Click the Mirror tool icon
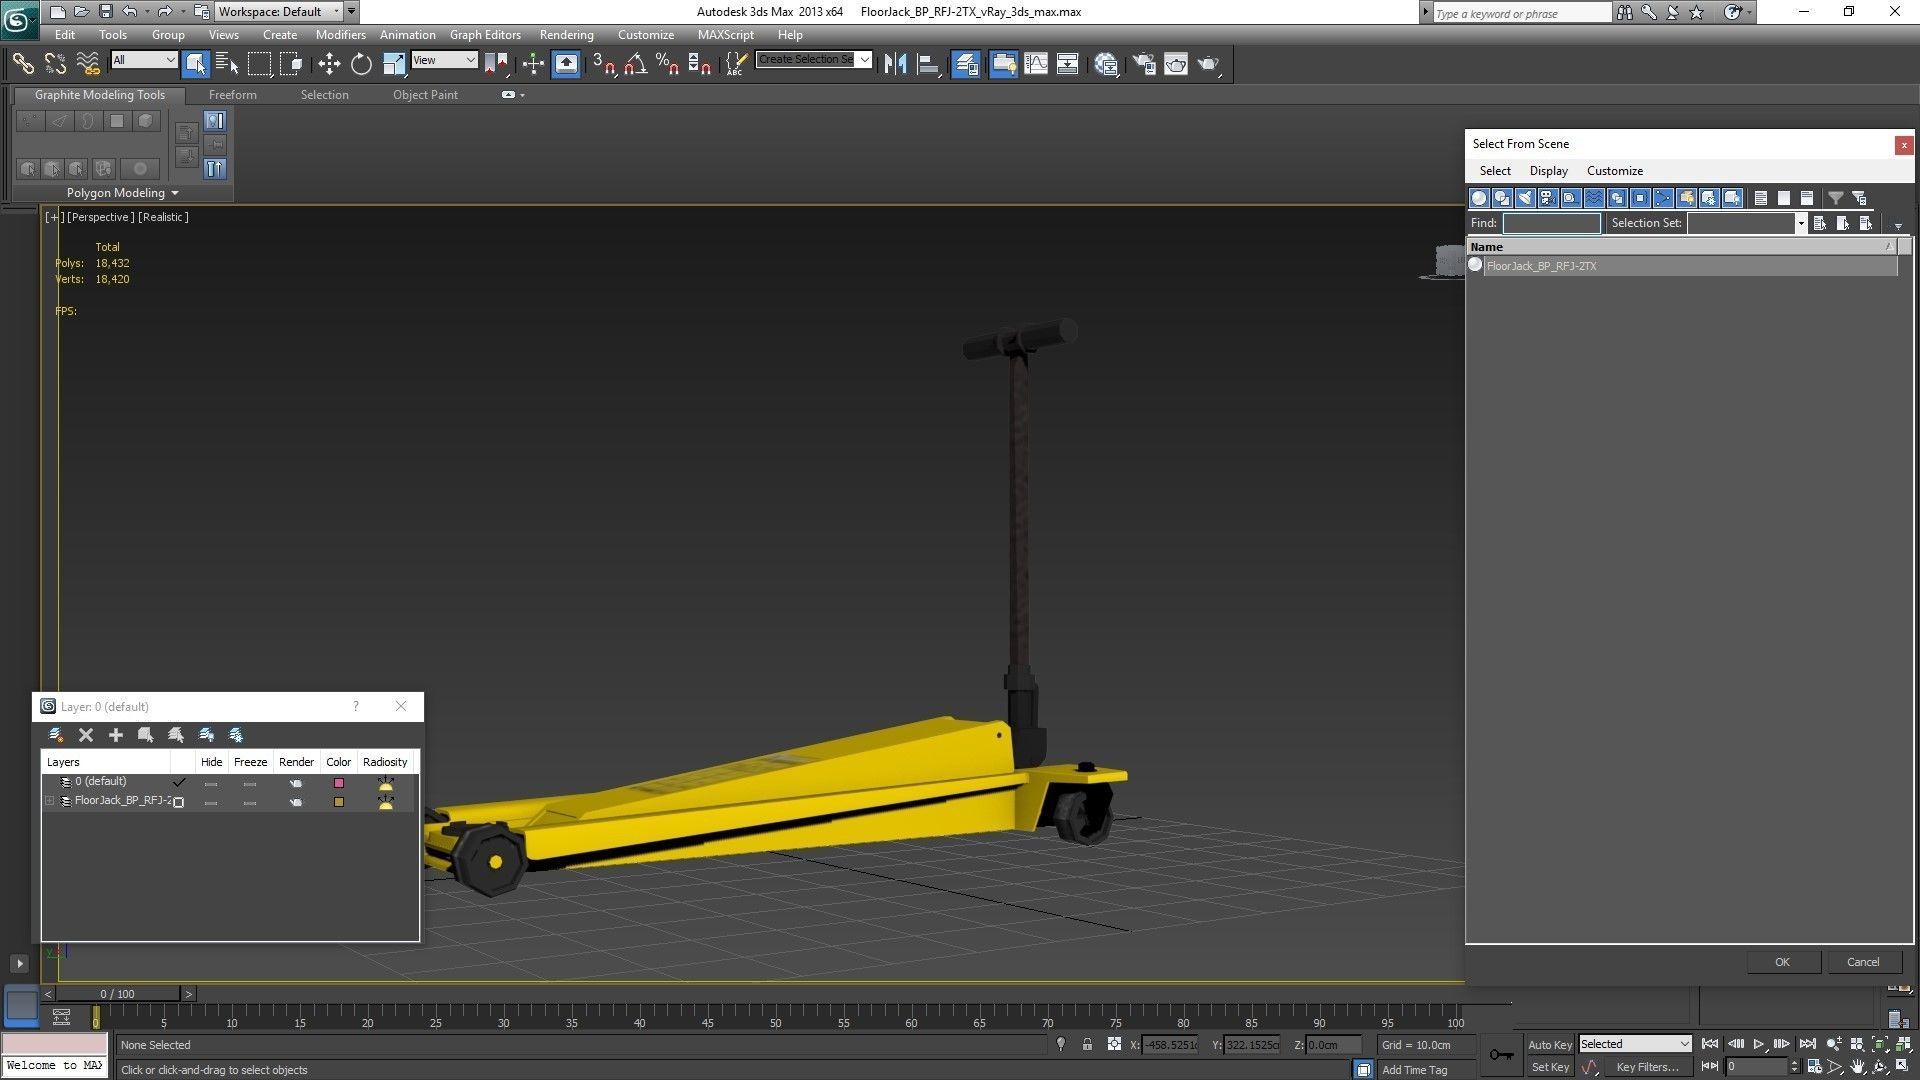Viewport: 1920px width, 1080px height. pyautogui.click(x=895, y=64)
